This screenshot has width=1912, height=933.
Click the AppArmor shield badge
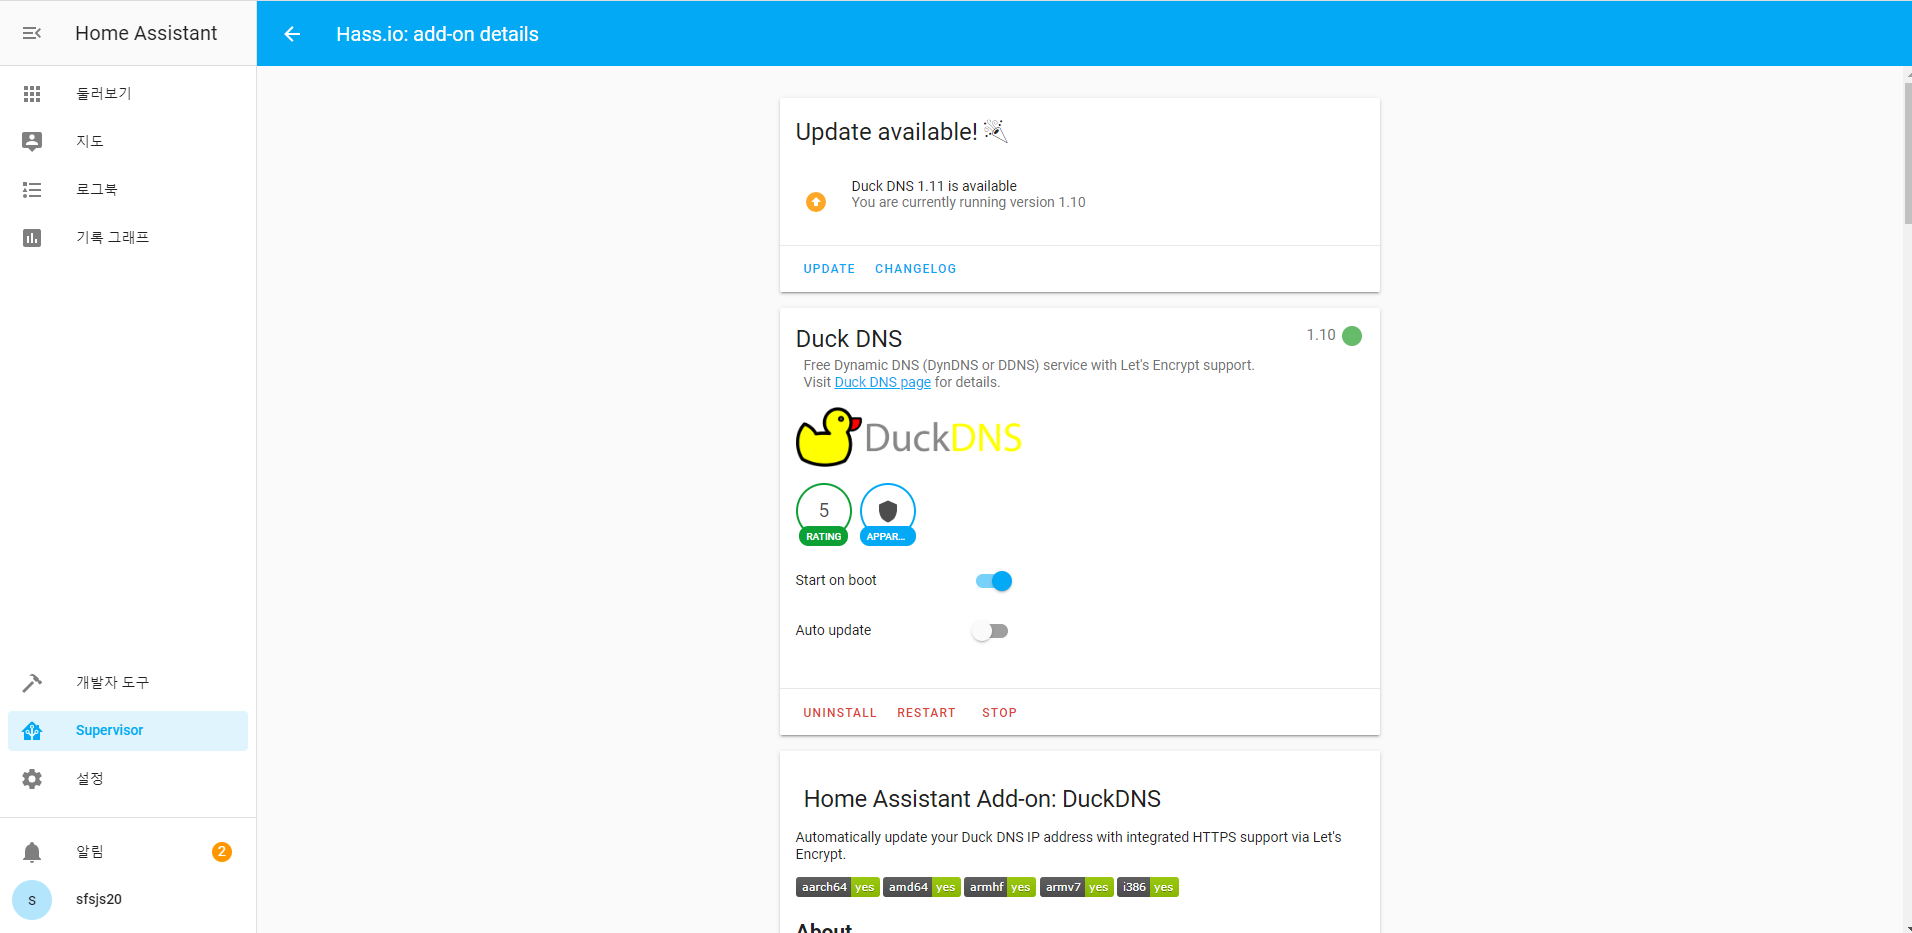point(888,514)
